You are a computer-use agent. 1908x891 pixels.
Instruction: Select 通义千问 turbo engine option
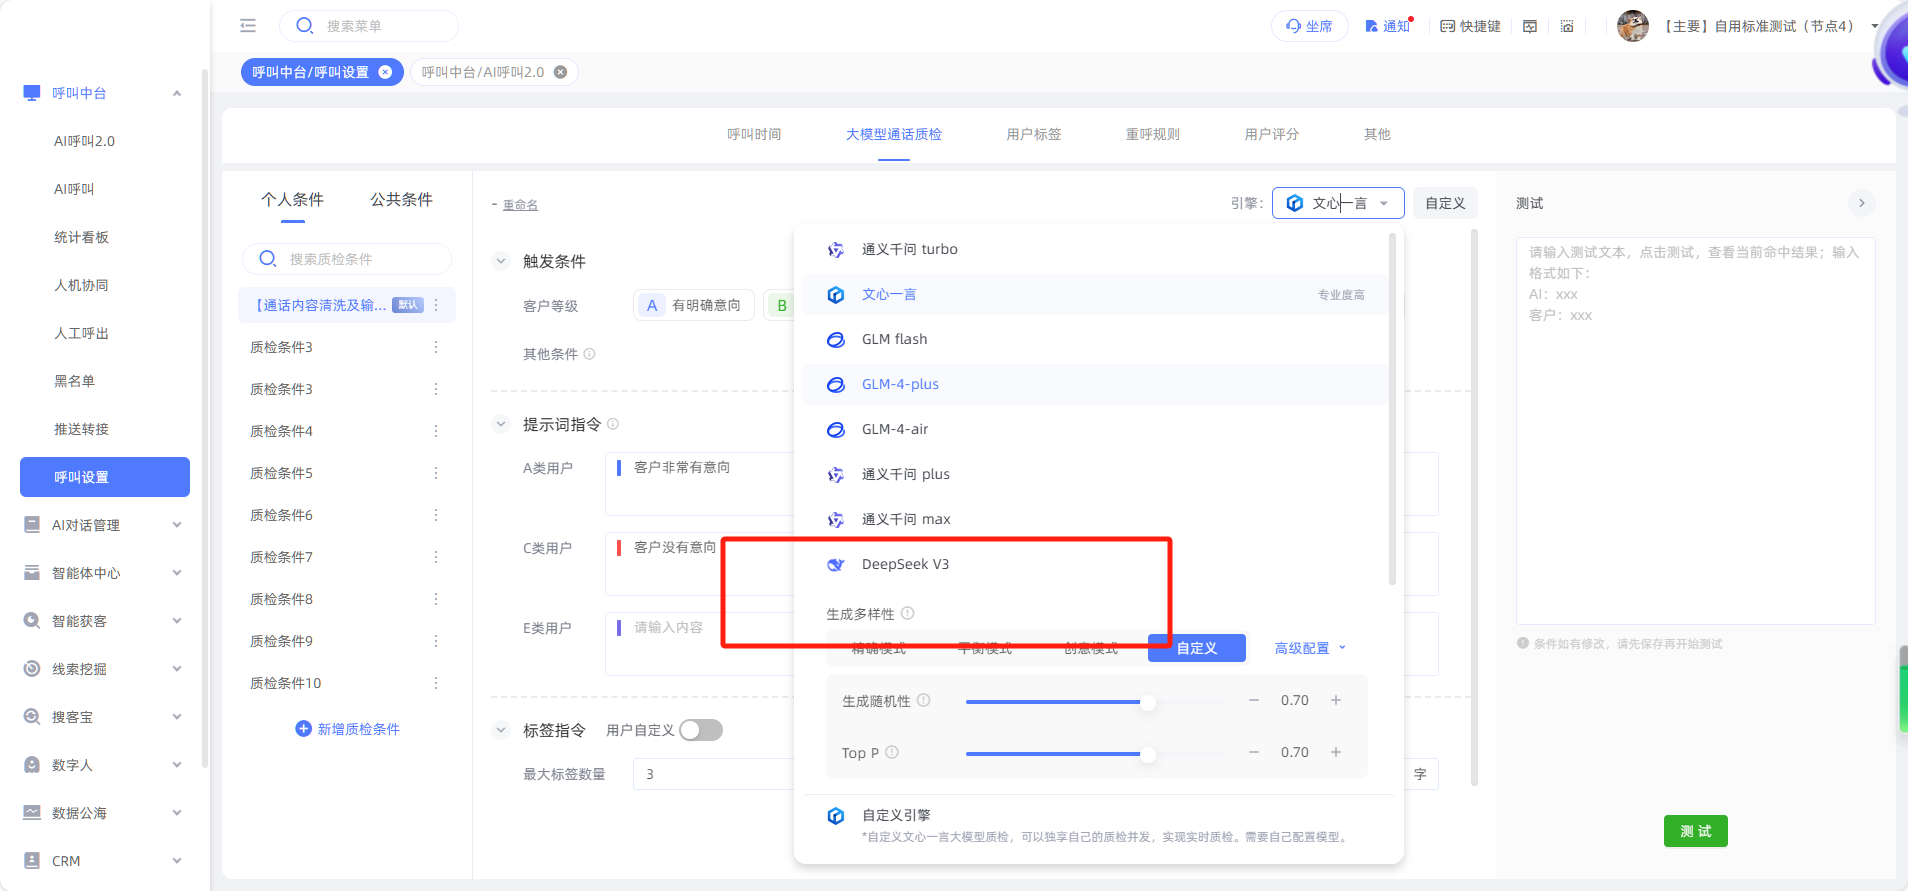pos(1095,249)
